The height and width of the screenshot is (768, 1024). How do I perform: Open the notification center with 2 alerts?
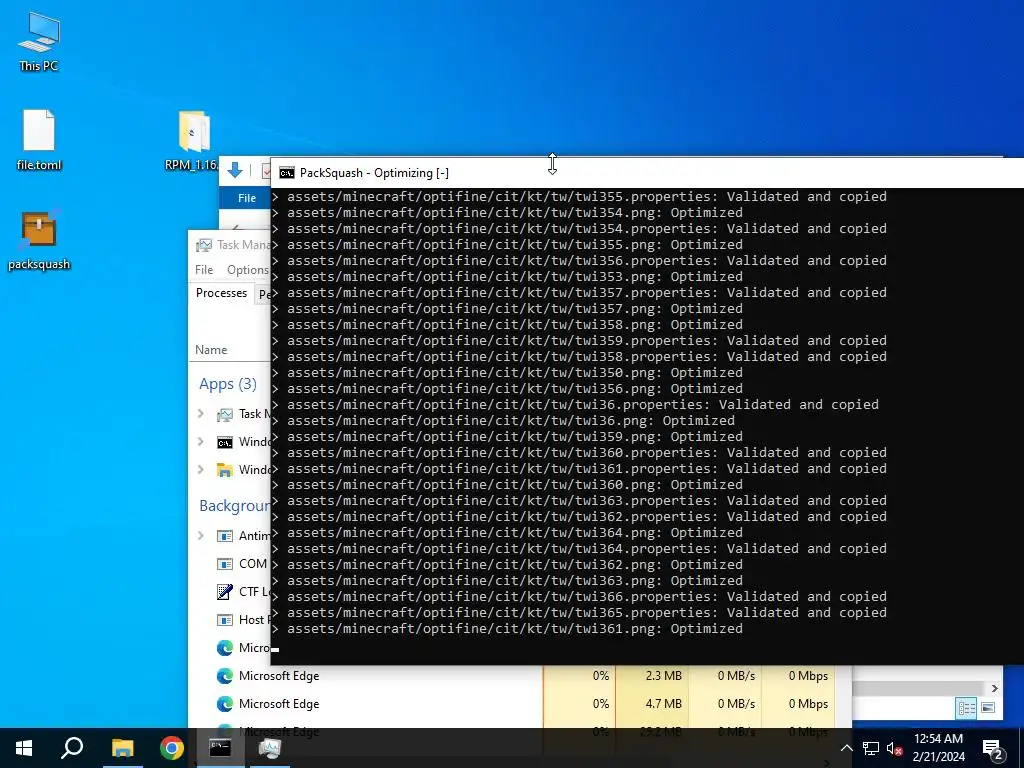pos(993,748)
